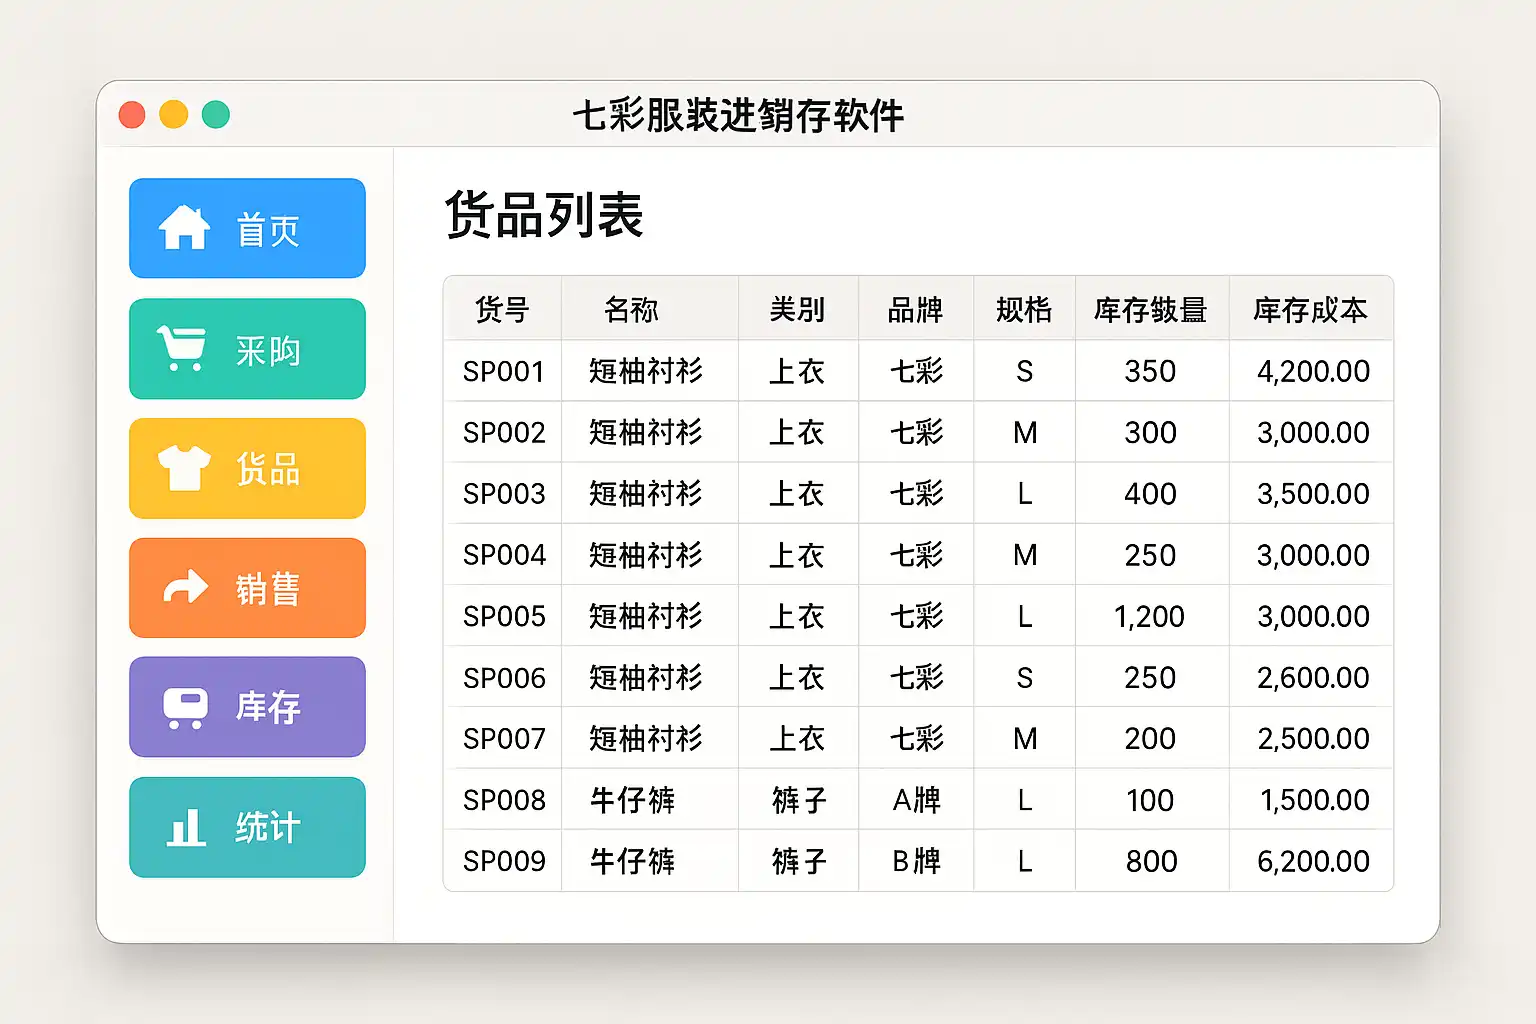
Task: Click size L in row SP009
Action: 1025,861
